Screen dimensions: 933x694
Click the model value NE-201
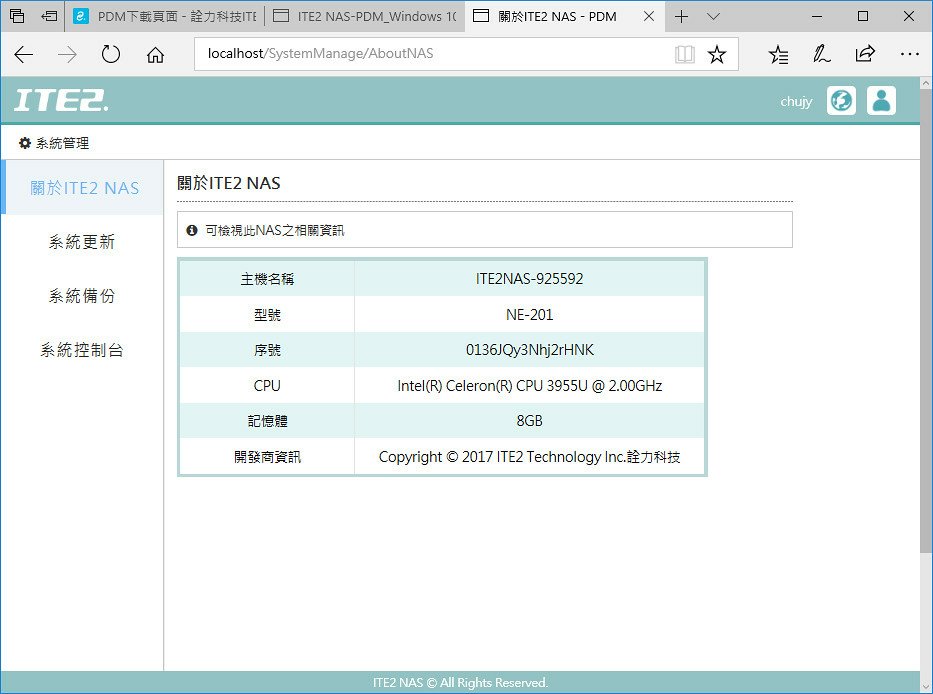(530, 314)
